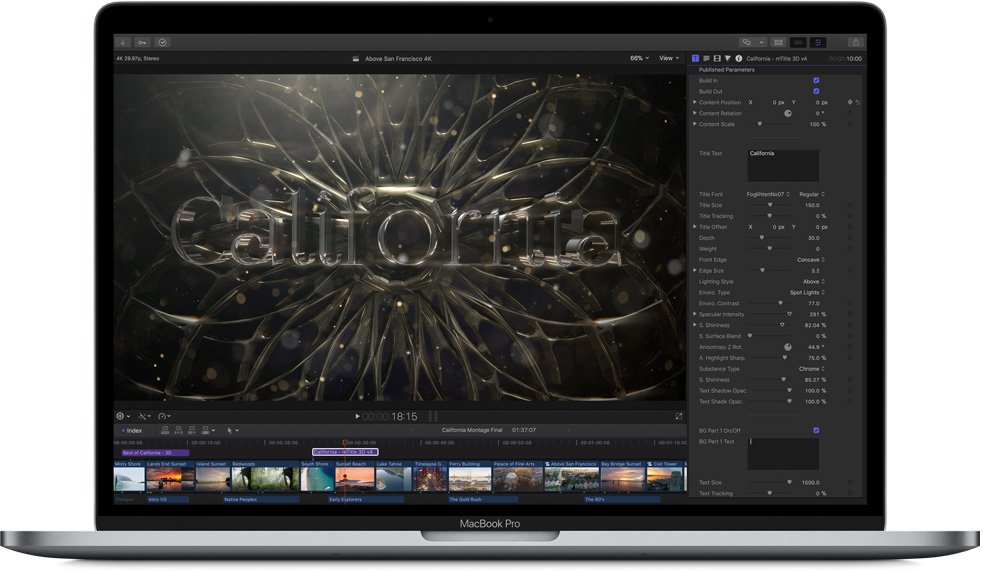Go back in timeline history arrow
Image resolution: width=983 pixels, height=572 pixels.
pyautogui.click(x=412, y=430)
